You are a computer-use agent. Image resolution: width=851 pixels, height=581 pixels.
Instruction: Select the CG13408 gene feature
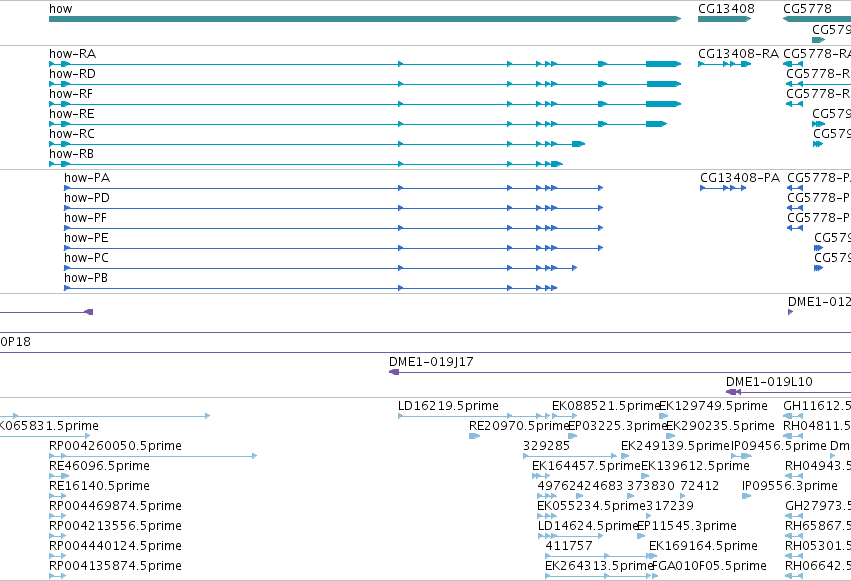point(725,19)
